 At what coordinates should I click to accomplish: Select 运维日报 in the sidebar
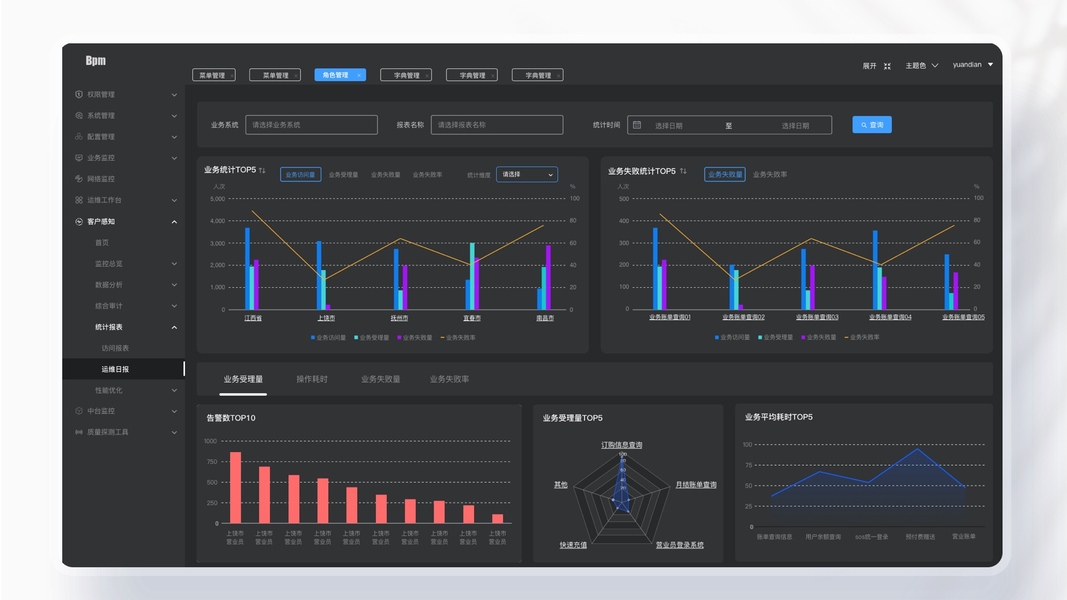tap(123, 369)
